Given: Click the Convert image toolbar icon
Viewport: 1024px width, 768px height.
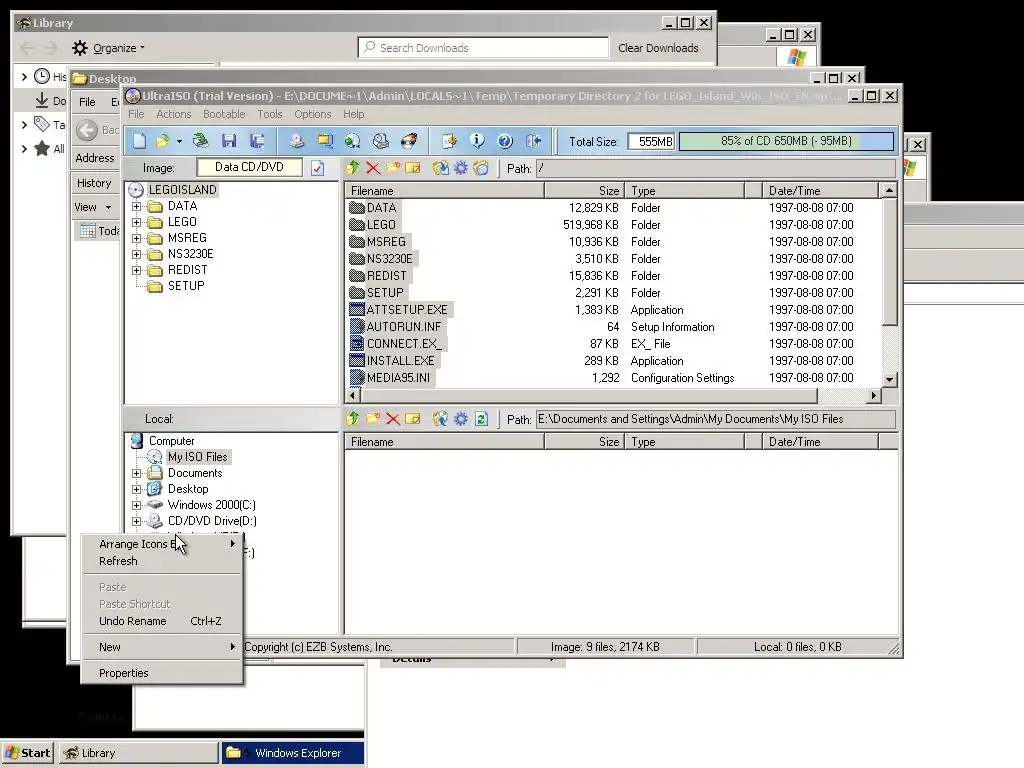Looking at the screenshot, I should [353, 141].
